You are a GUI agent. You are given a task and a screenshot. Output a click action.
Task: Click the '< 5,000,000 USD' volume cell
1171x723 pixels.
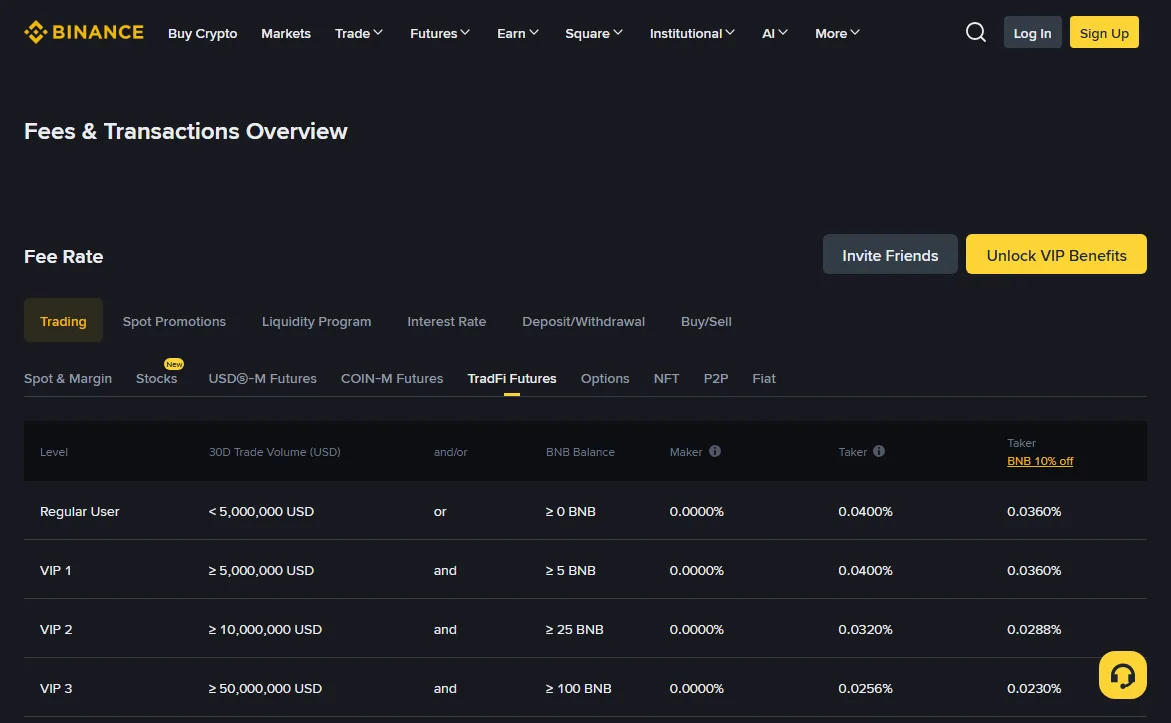[261, 511]
